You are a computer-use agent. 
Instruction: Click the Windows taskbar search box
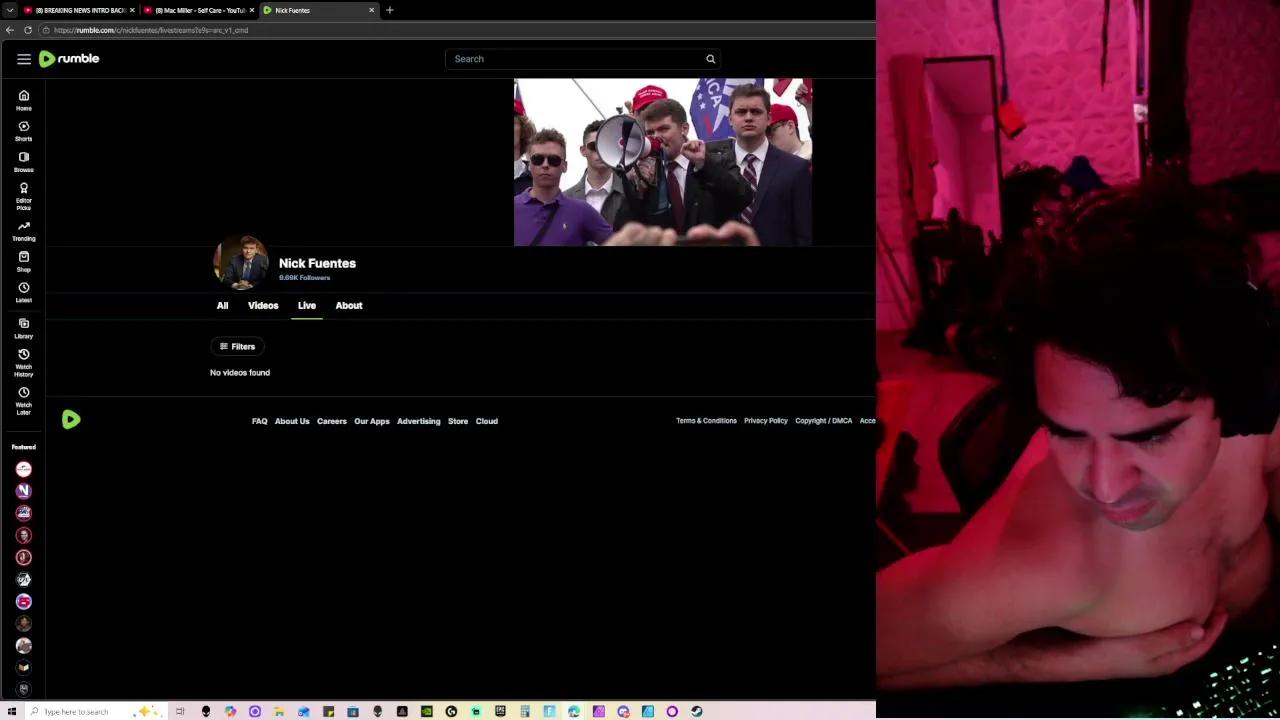(x=95, y=711)
